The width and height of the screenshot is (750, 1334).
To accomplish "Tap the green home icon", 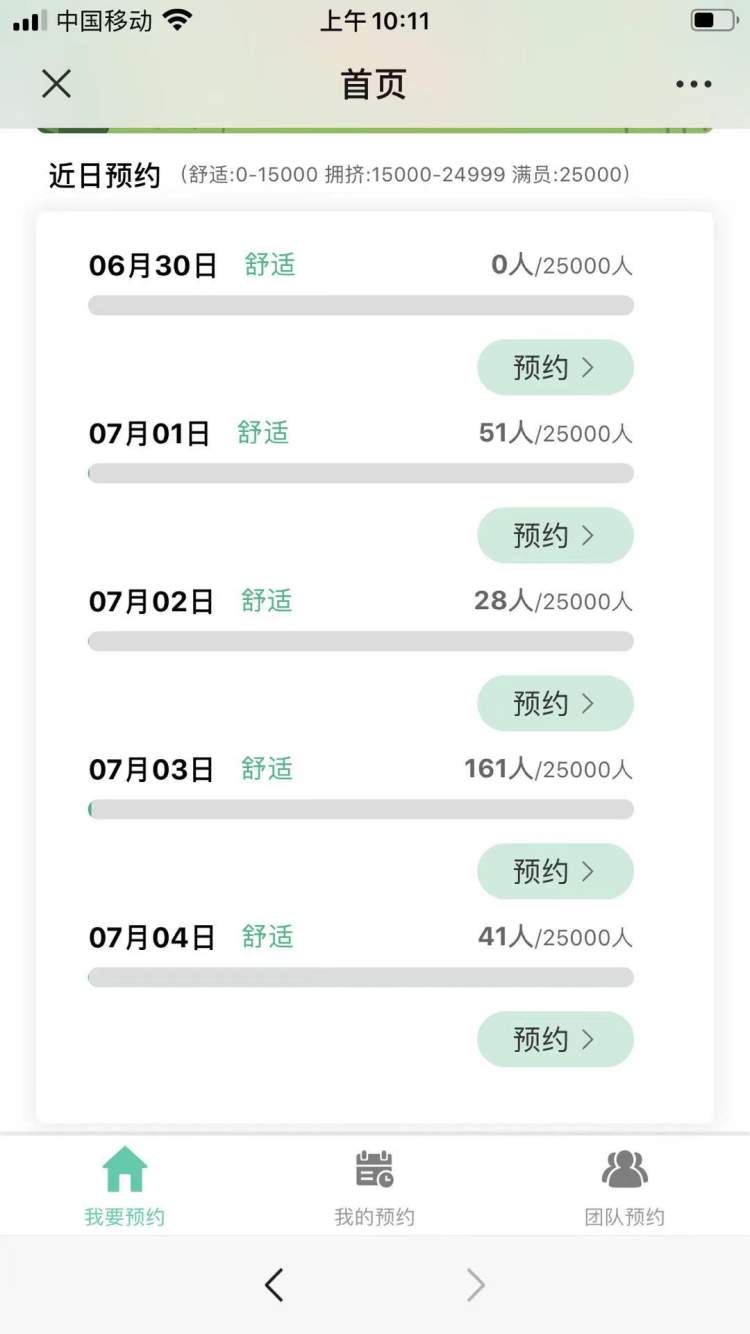I will (x=125, y=1169).
